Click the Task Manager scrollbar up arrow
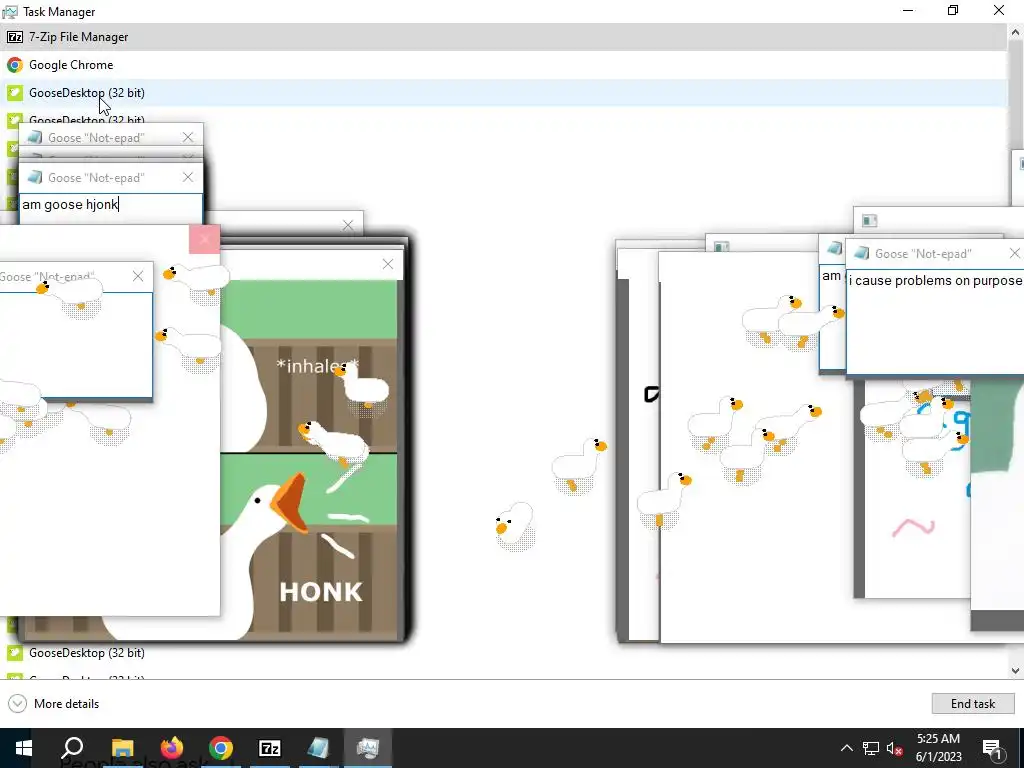The width and height of the screenshot is (1024, 768). coord(1016,31)
